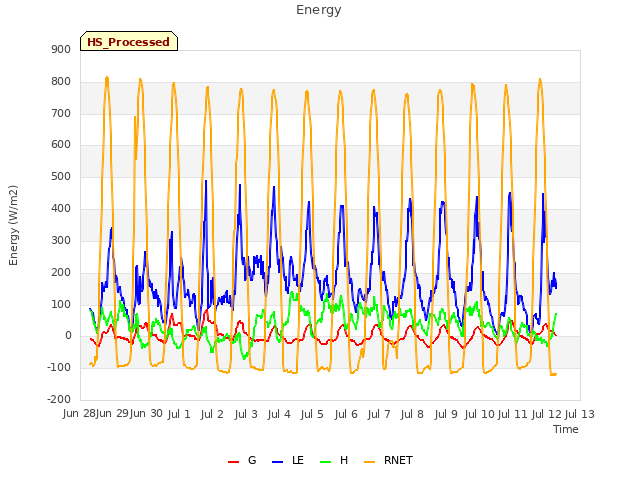The height and width of the screenshot is (480, 640).
Task: Click the 'Time' x-axis label
Action: (x=566, y=429)
